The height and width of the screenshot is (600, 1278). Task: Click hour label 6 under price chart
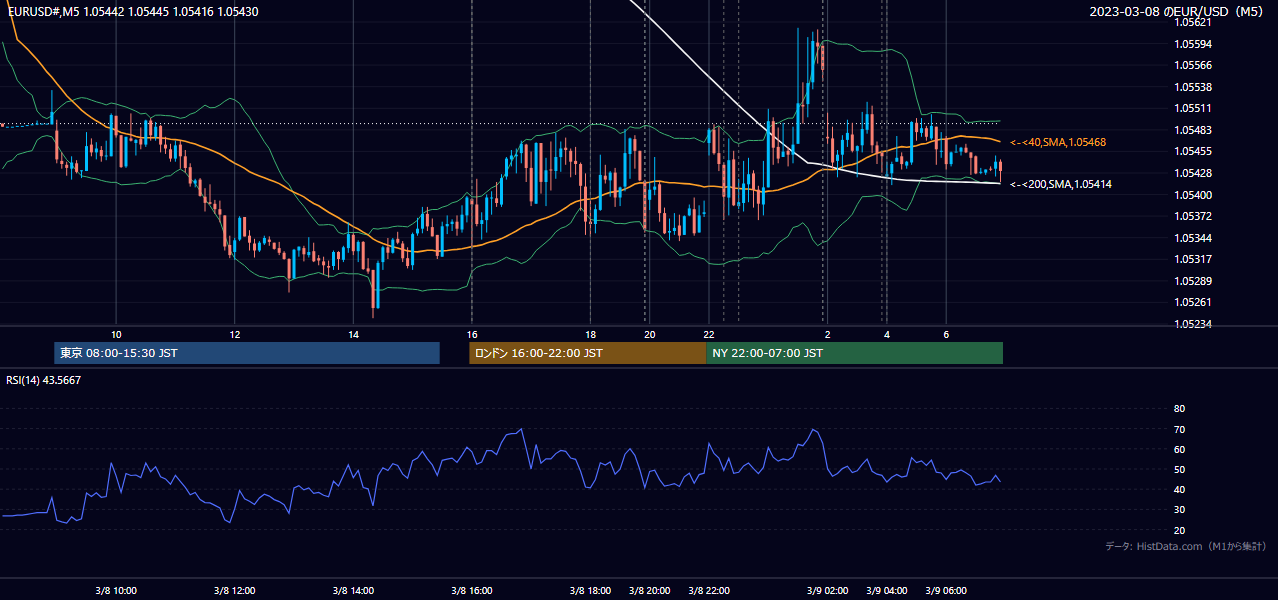point(946,334)
